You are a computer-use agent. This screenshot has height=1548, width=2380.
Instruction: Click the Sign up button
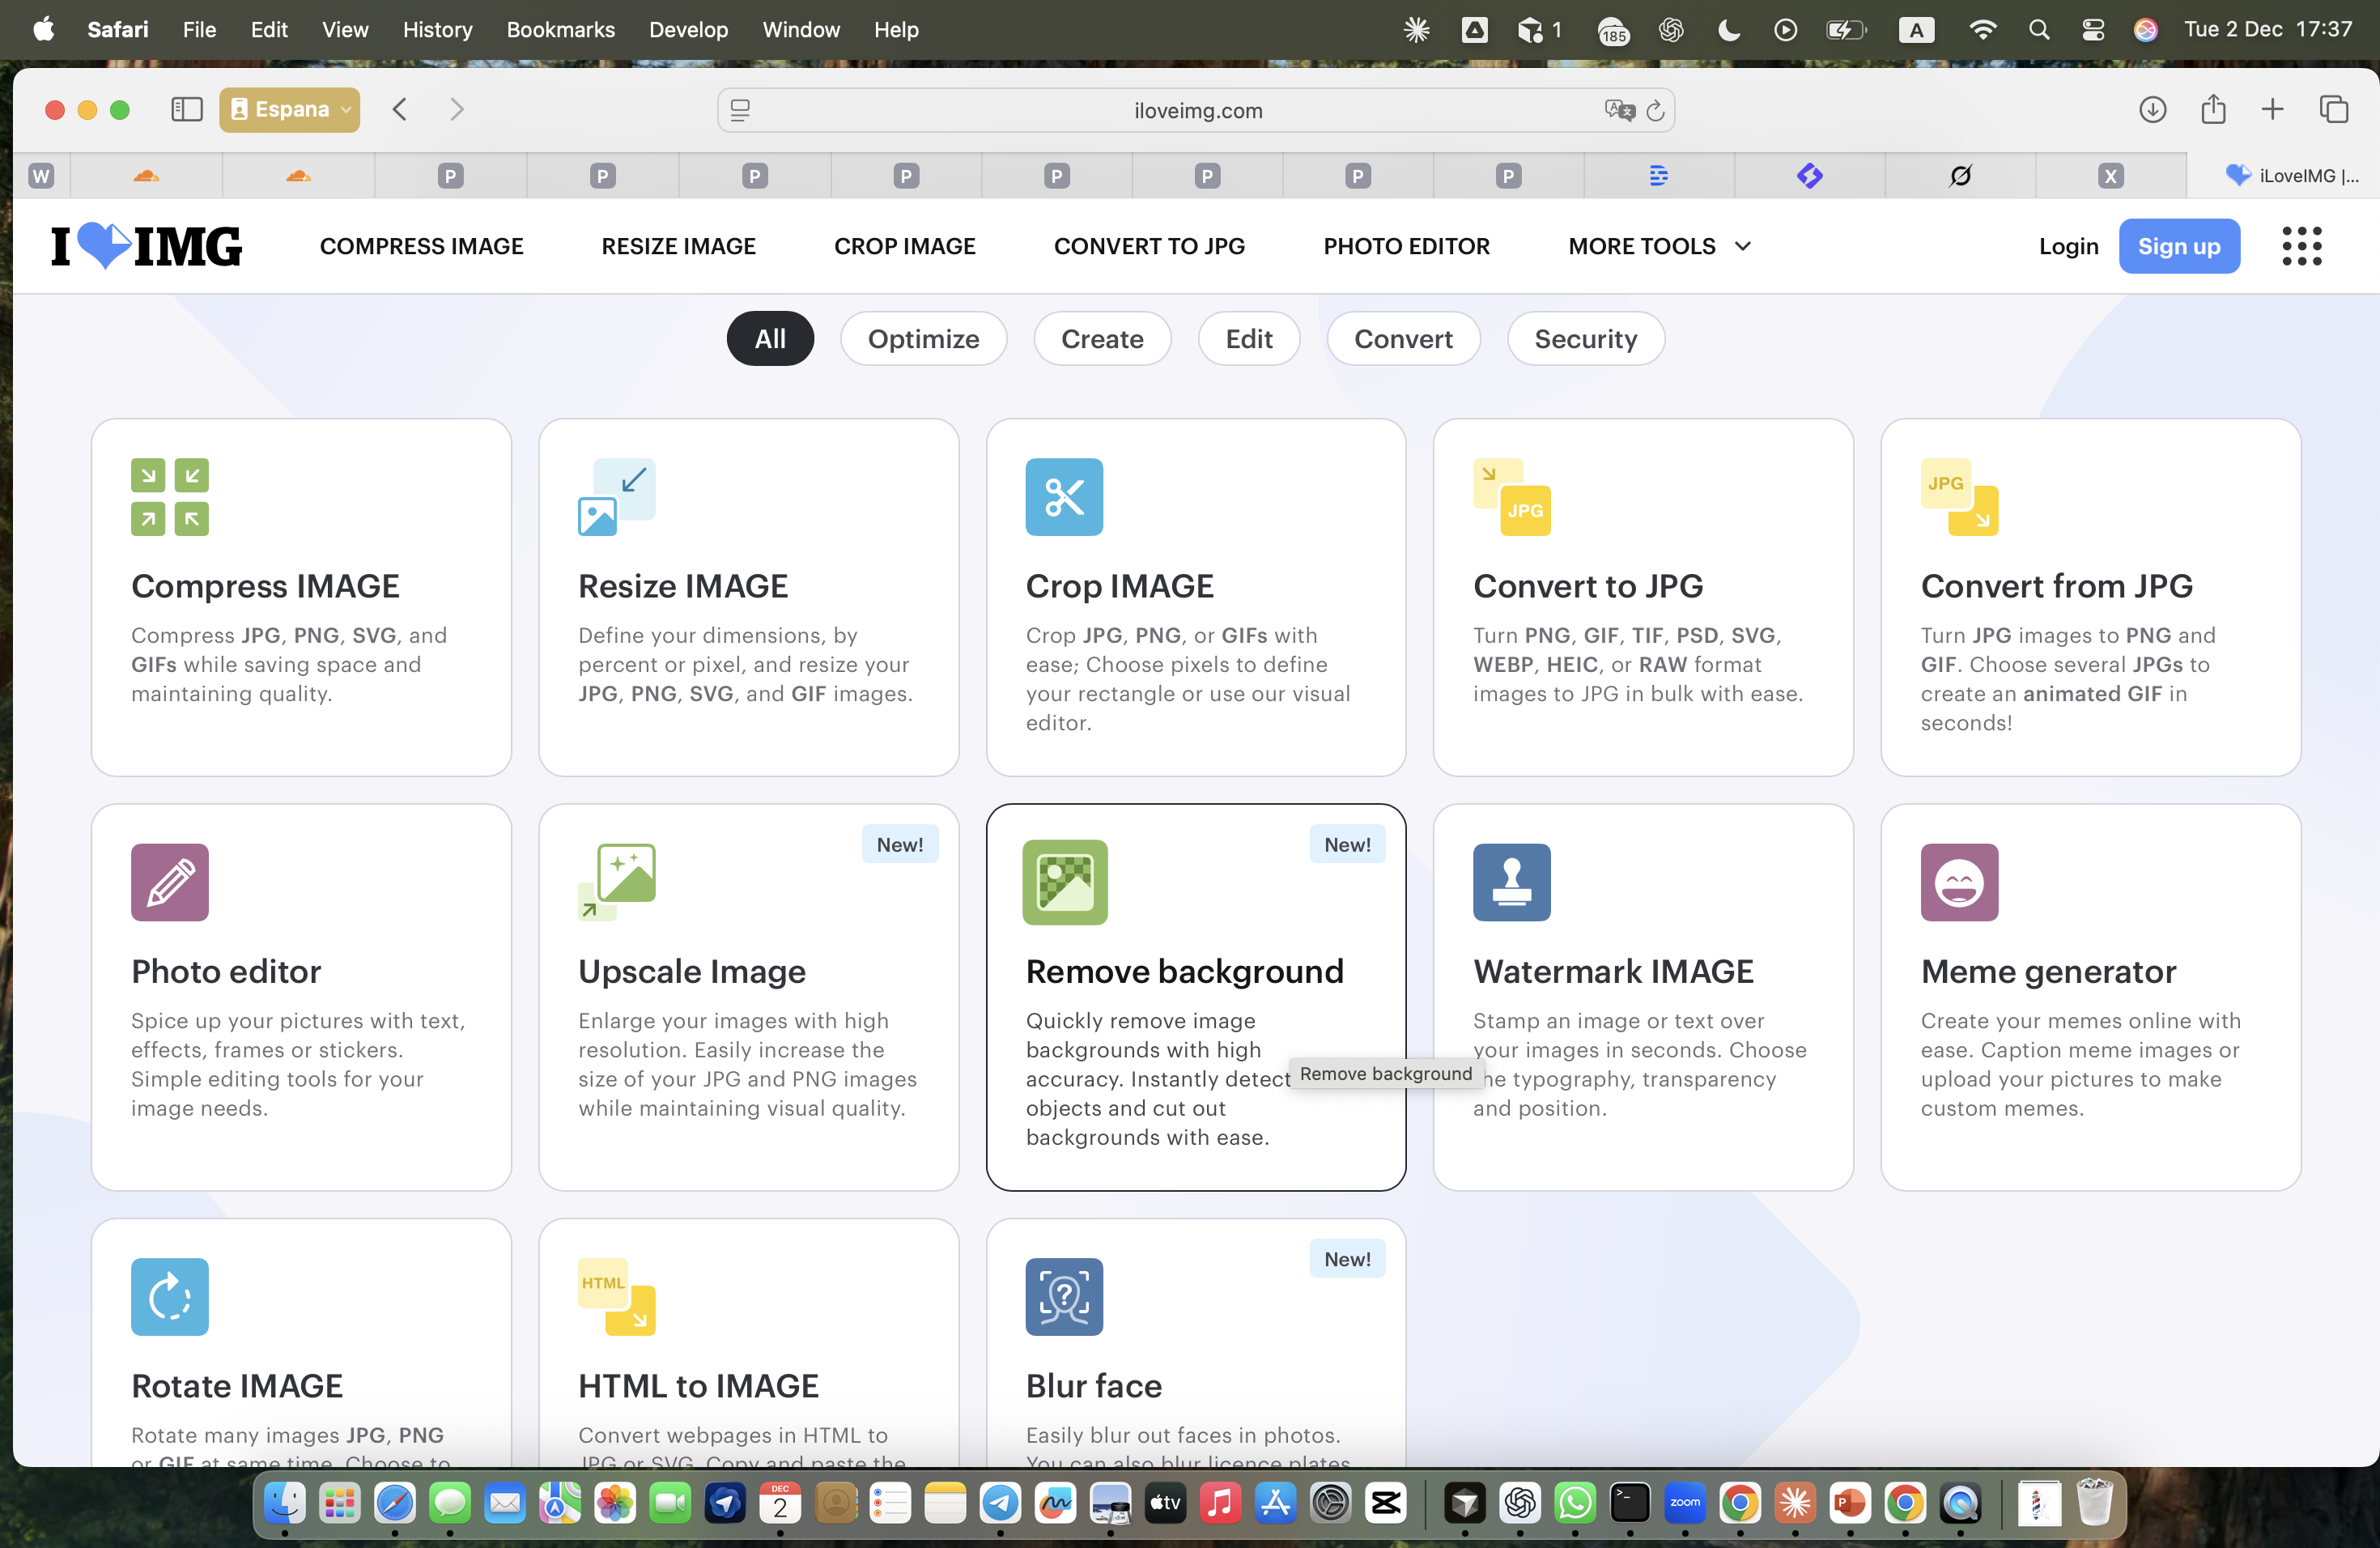pos(2179,246)
